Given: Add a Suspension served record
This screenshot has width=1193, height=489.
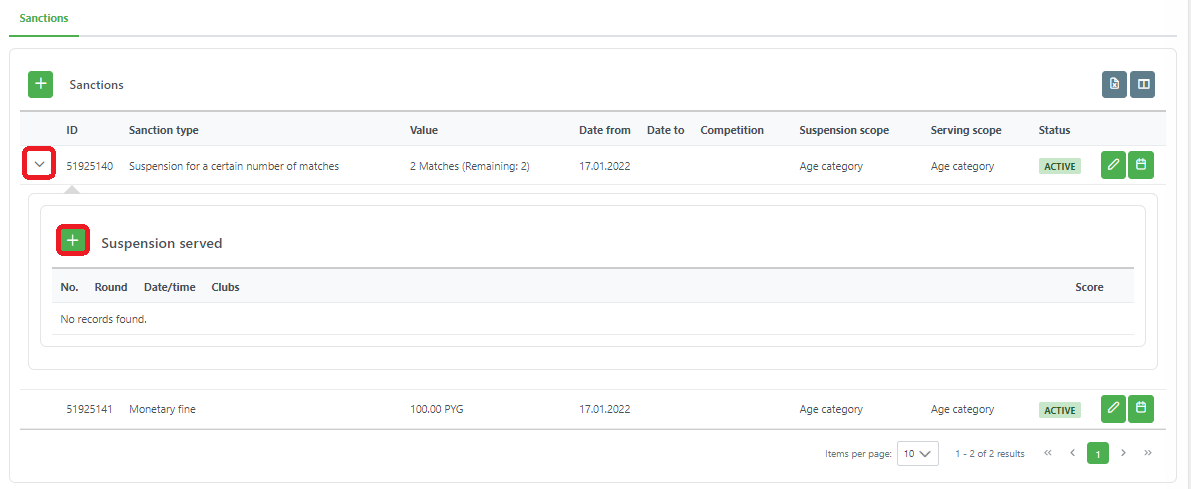Looking at the screenshot, I should [72, 241].
